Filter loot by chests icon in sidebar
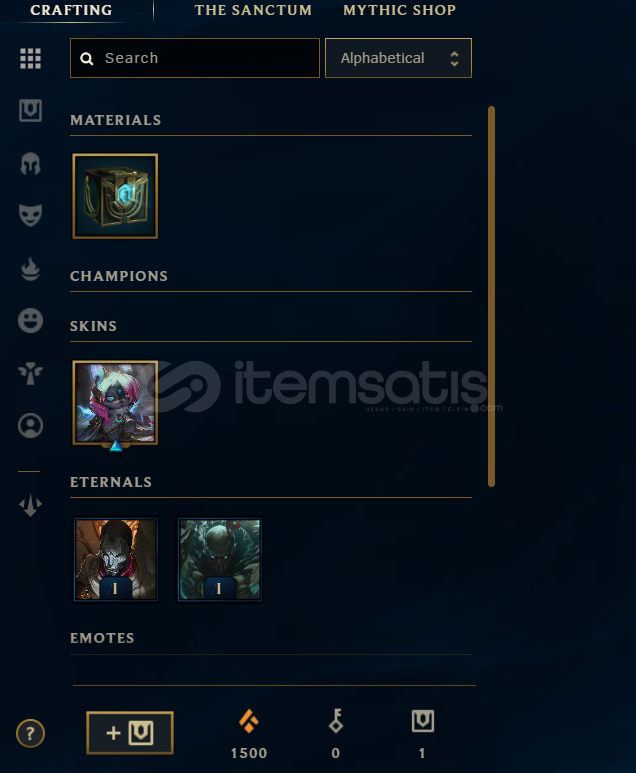The image size is (636, 773). click(x=30, y=110)
